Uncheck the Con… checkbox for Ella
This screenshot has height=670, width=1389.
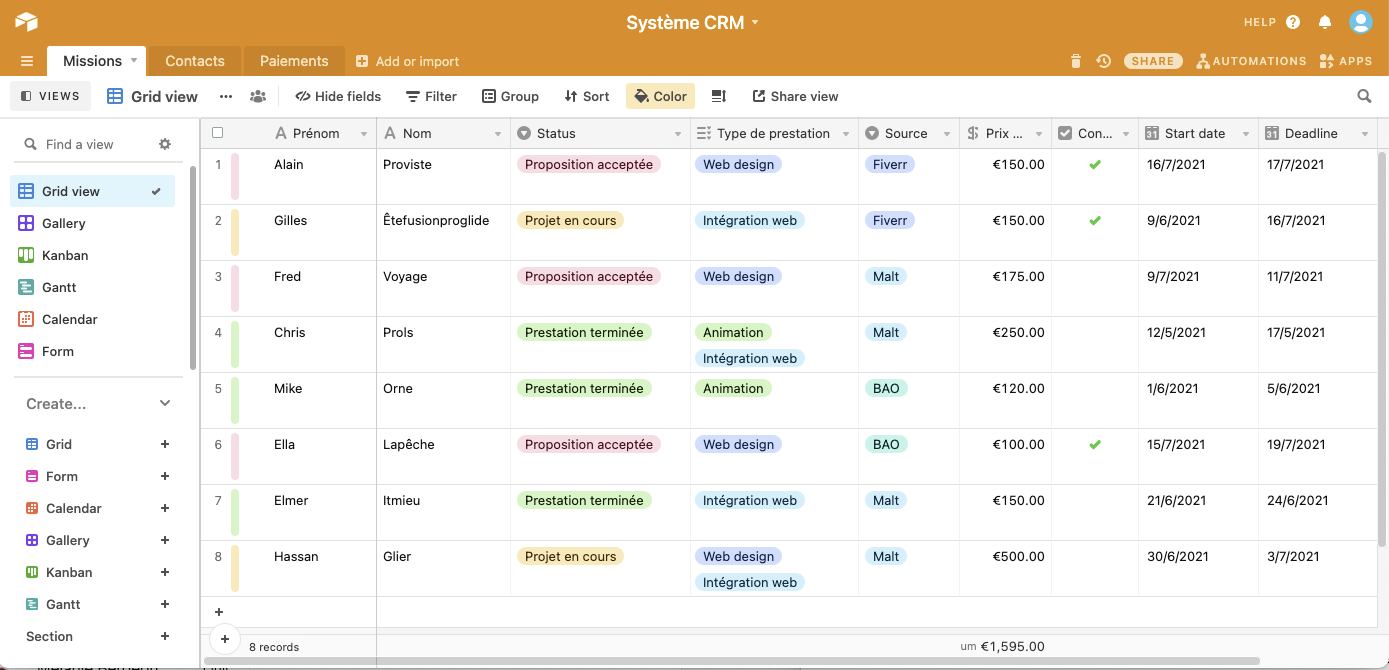pyautogui.click(x=1095, y=444)
